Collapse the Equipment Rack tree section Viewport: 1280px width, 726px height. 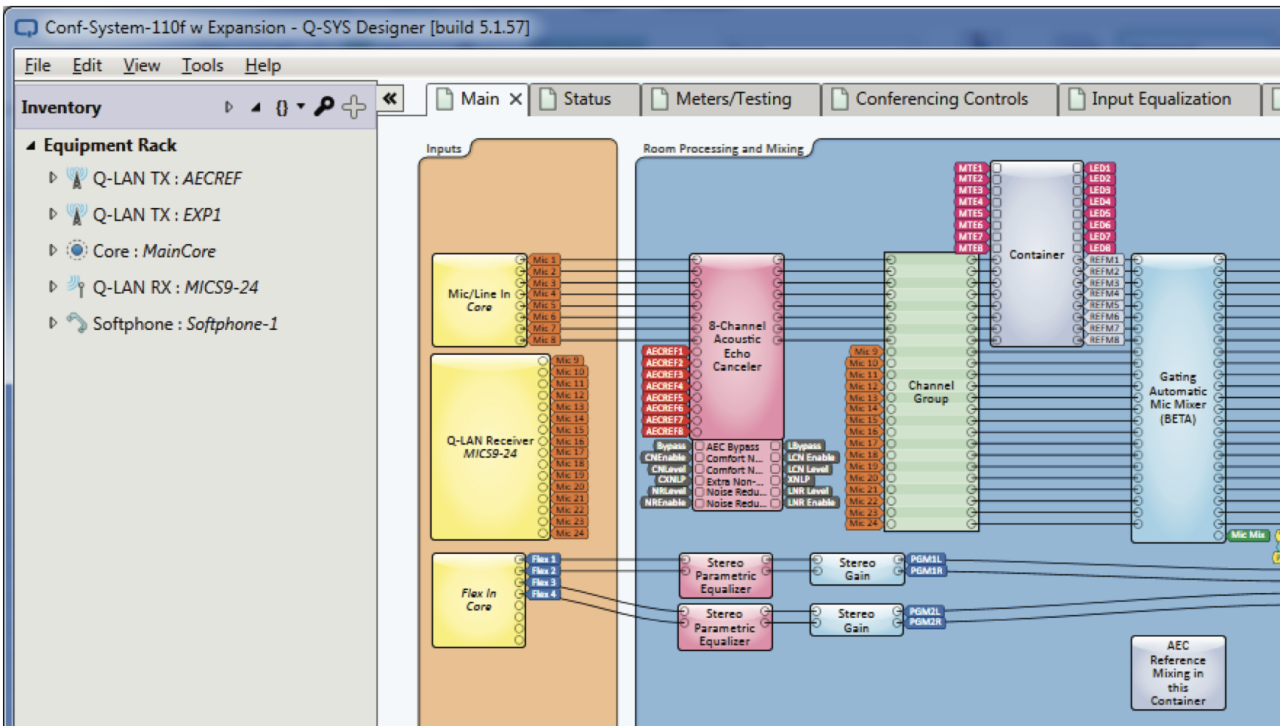(x=31, y=146)
